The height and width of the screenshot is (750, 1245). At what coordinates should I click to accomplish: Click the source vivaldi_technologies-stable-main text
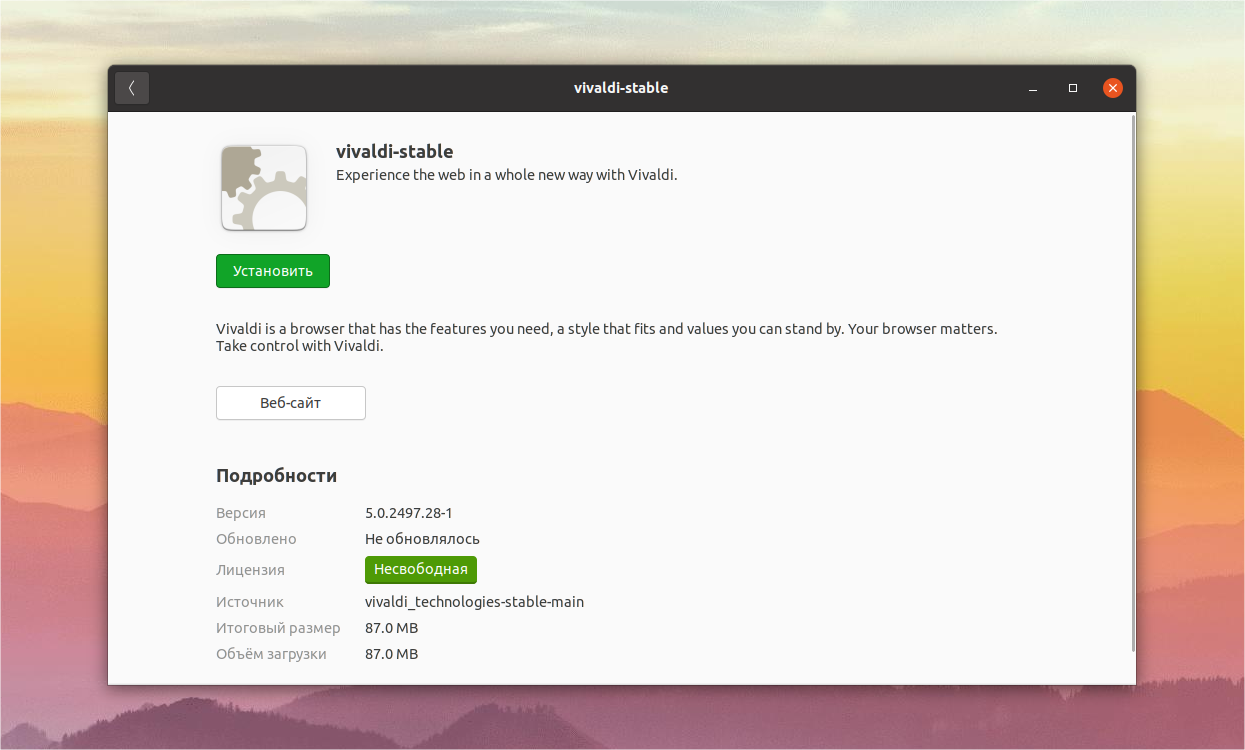pos(474,602)
